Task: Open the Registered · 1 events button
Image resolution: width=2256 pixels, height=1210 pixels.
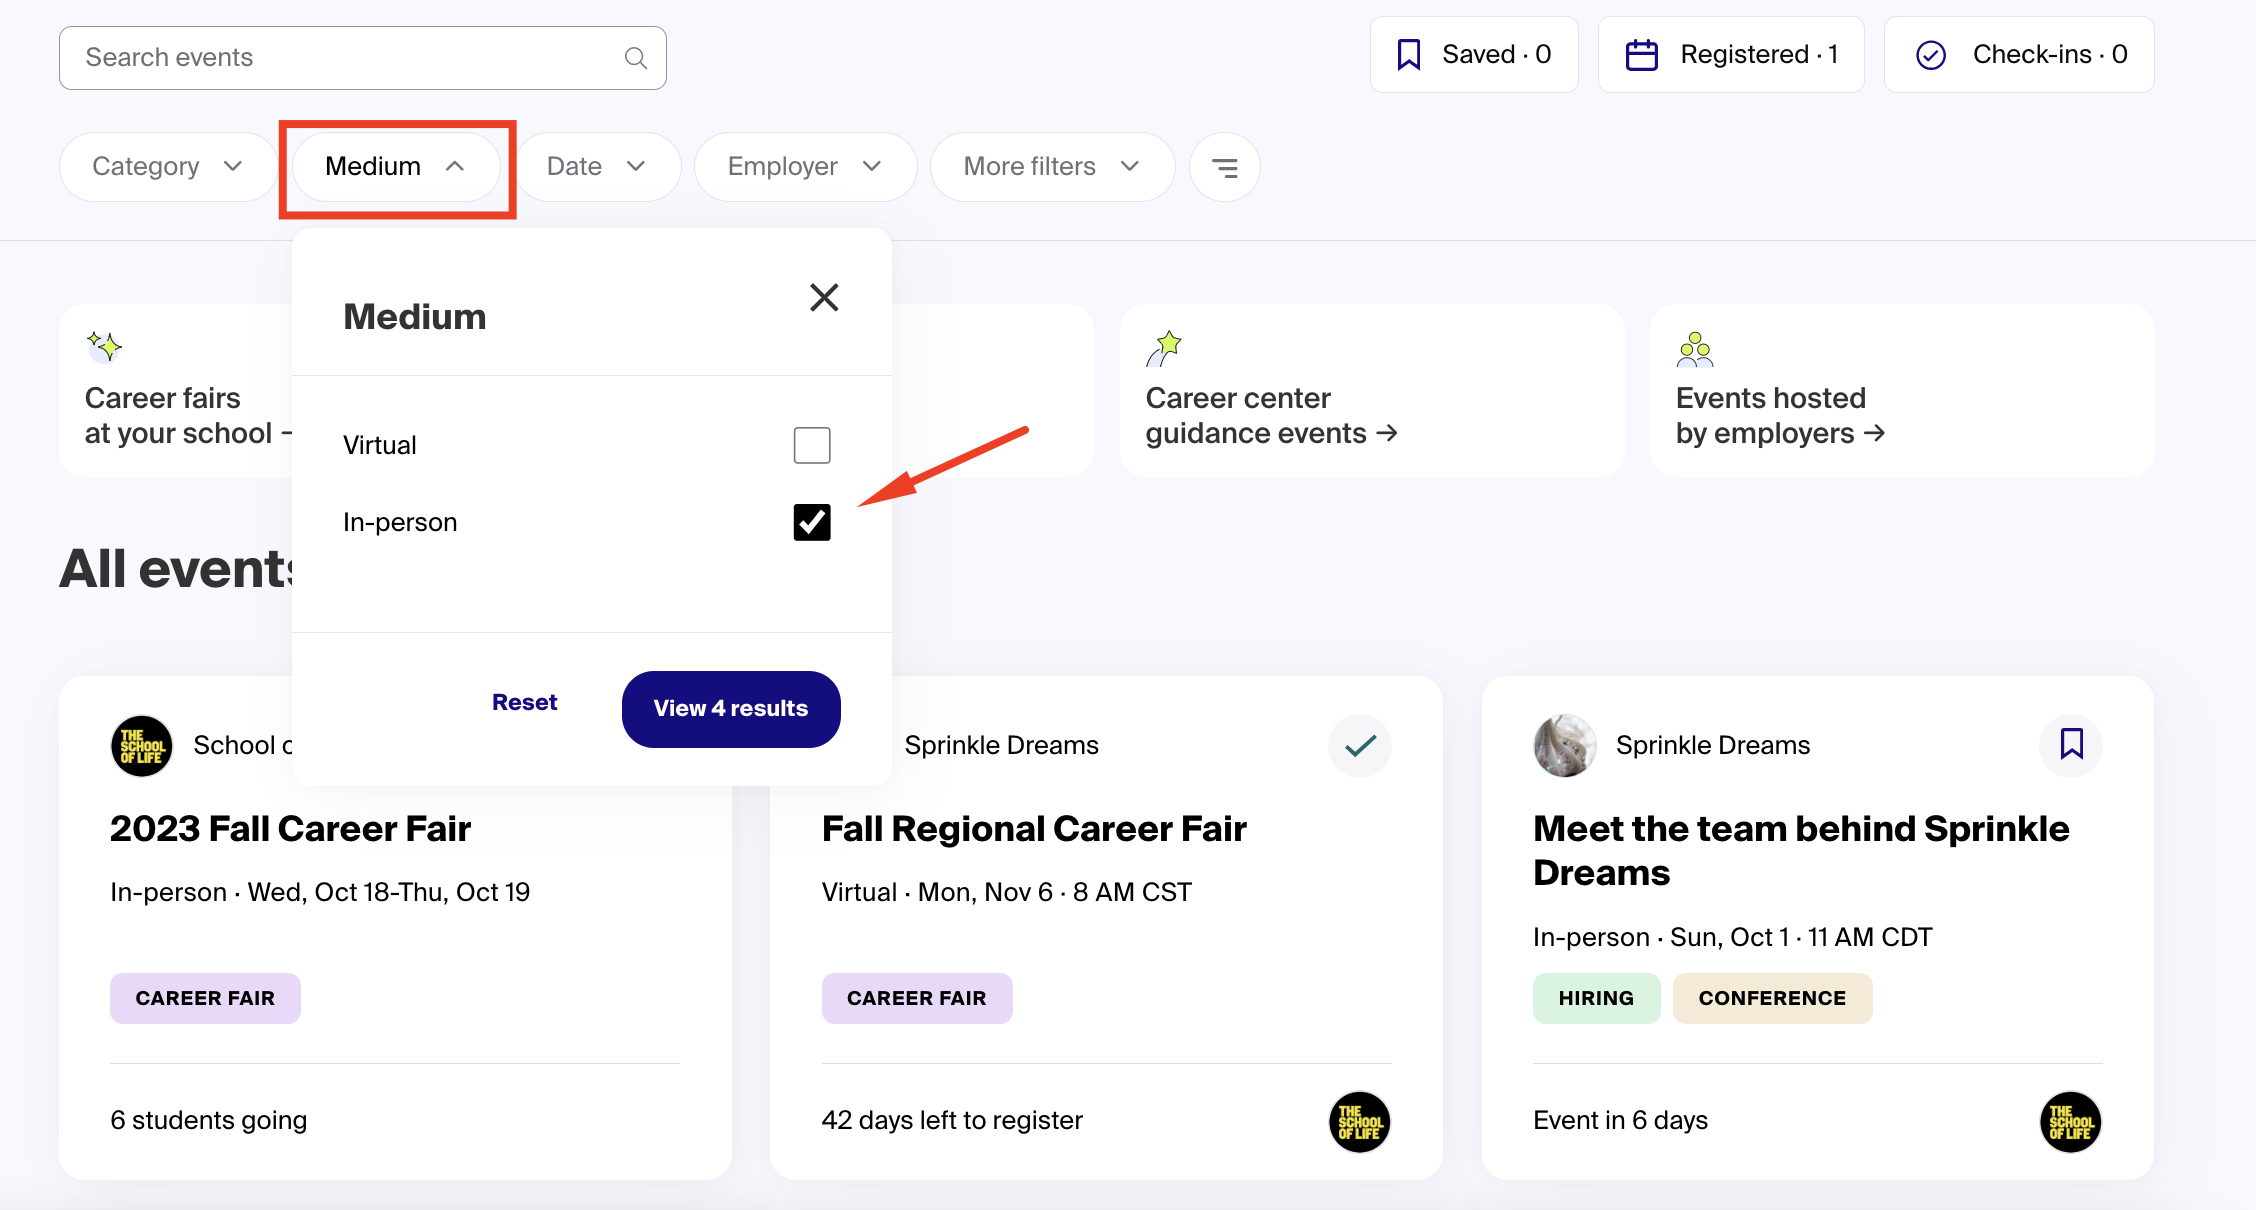Action: coord(1731,55)
